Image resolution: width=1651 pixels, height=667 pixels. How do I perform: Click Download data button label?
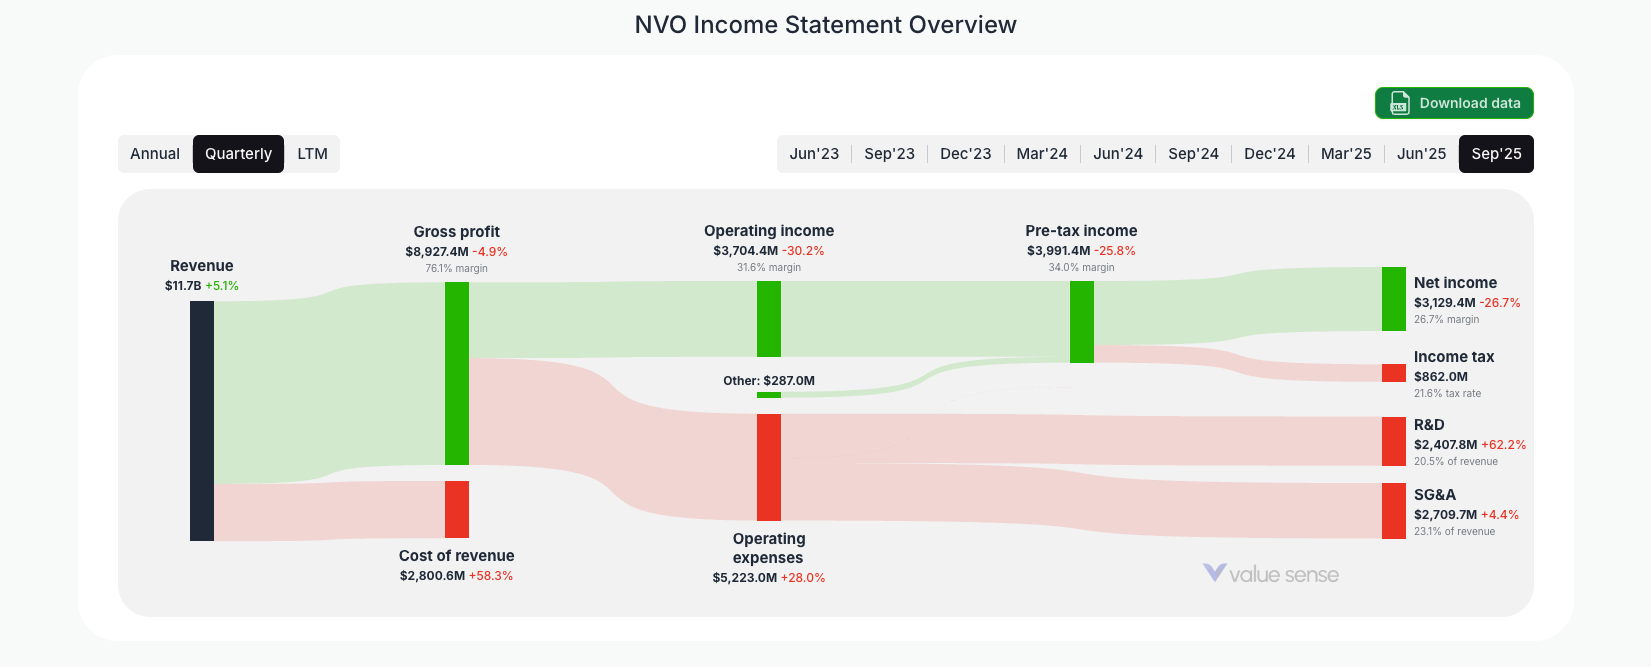[x=1470, y=103]
